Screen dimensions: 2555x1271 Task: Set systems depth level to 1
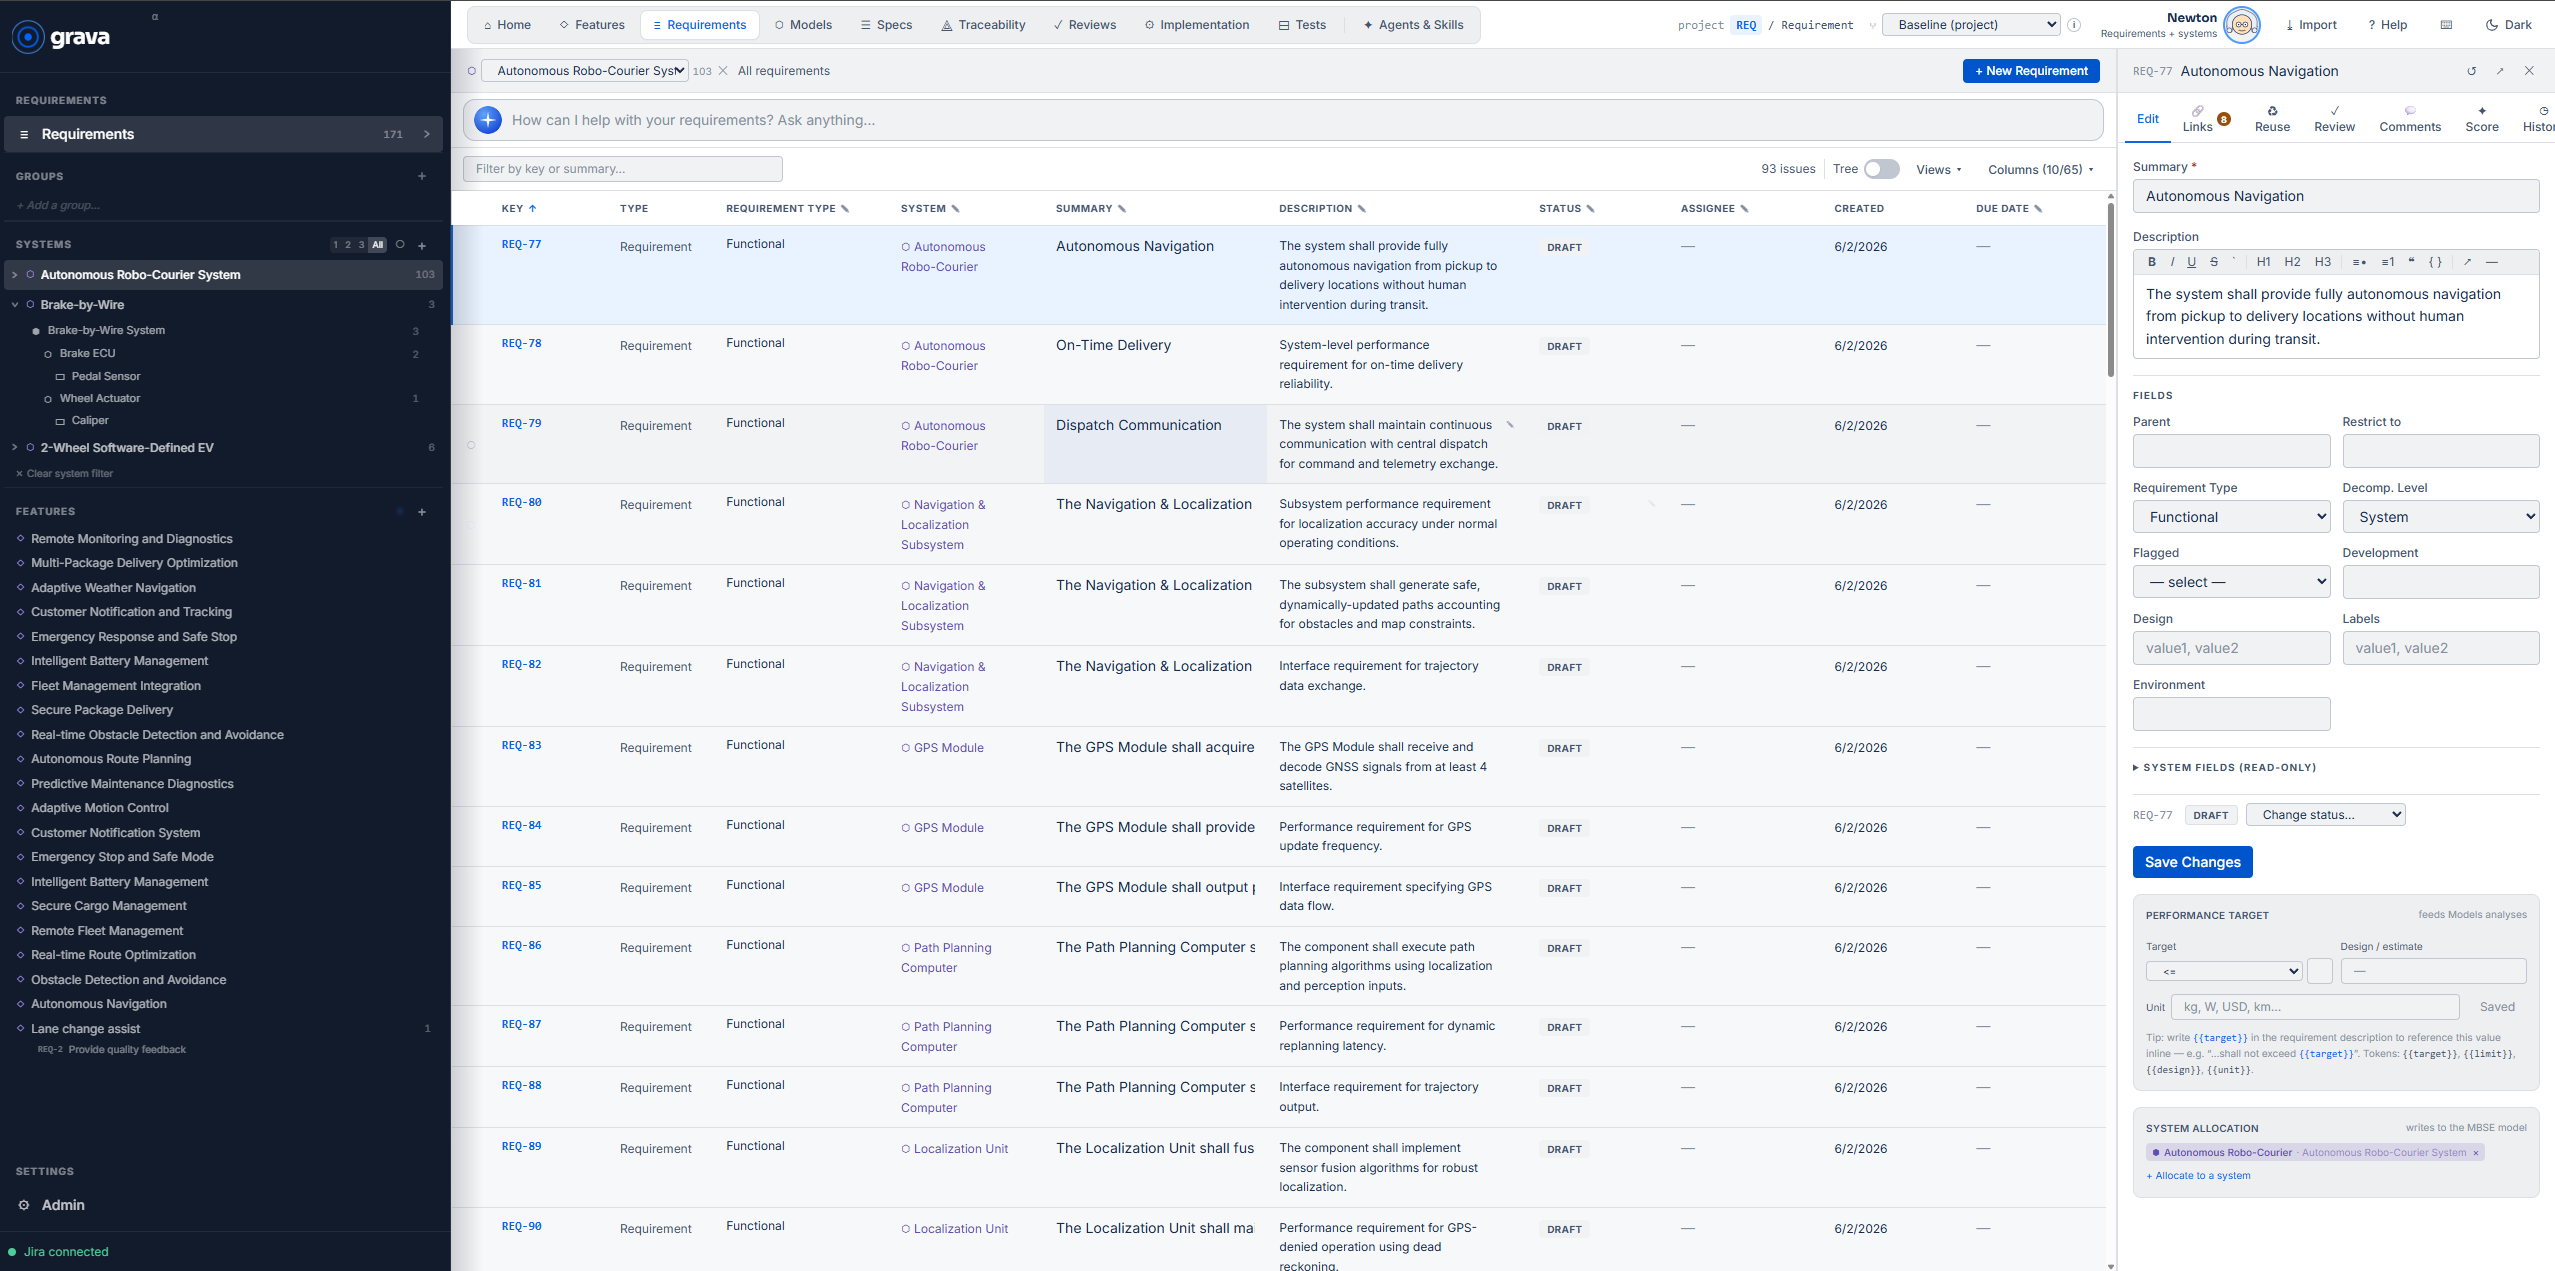[335, 245]
